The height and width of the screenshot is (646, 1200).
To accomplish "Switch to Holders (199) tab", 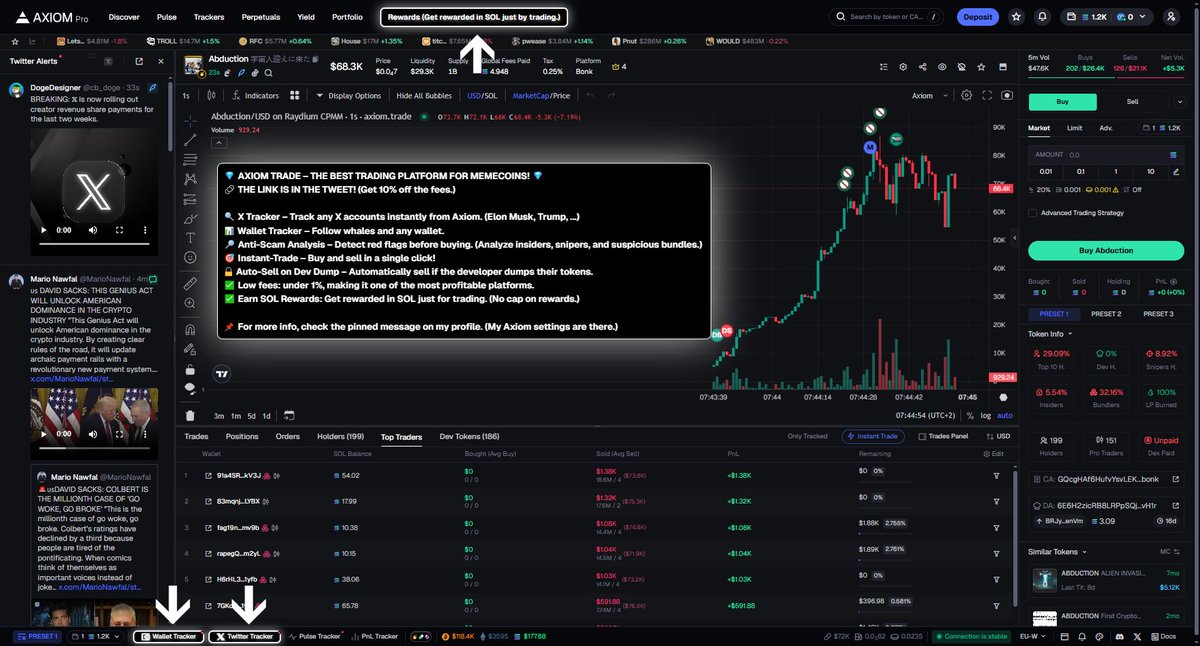I will click(341, 437).
